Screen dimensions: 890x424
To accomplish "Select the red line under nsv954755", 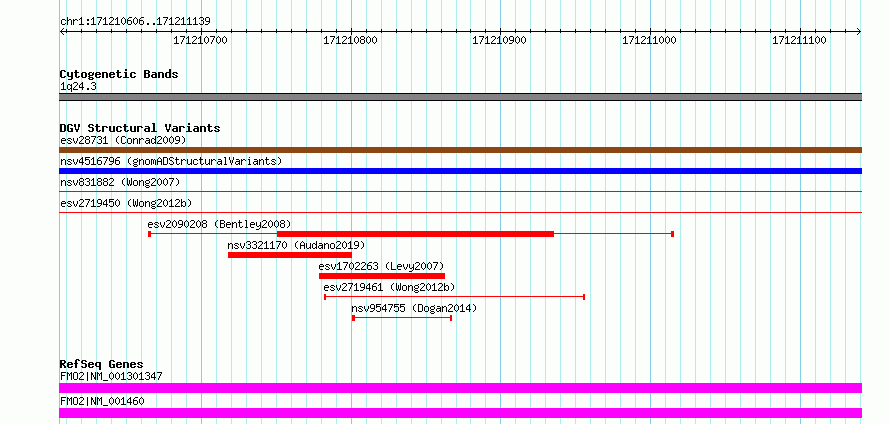I will [402, 318].
